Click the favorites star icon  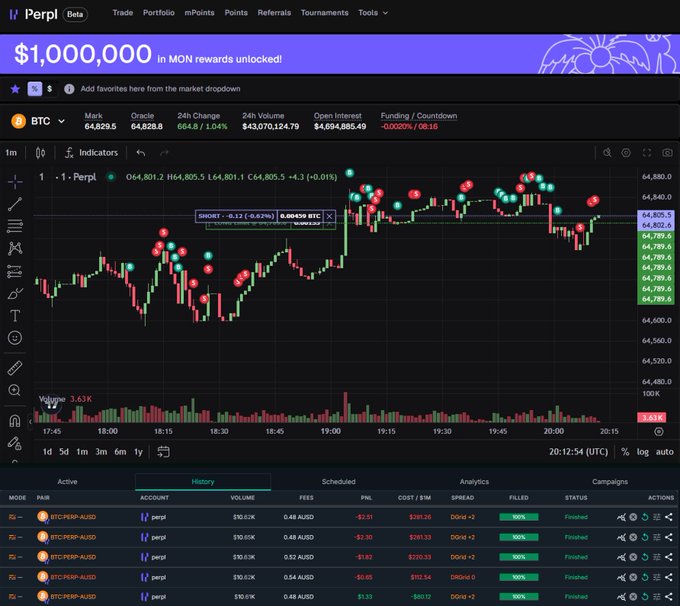15,89
